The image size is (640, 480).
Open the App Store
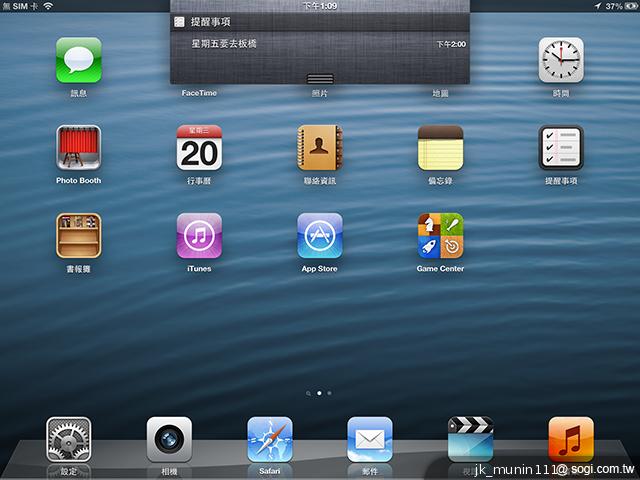320,236
